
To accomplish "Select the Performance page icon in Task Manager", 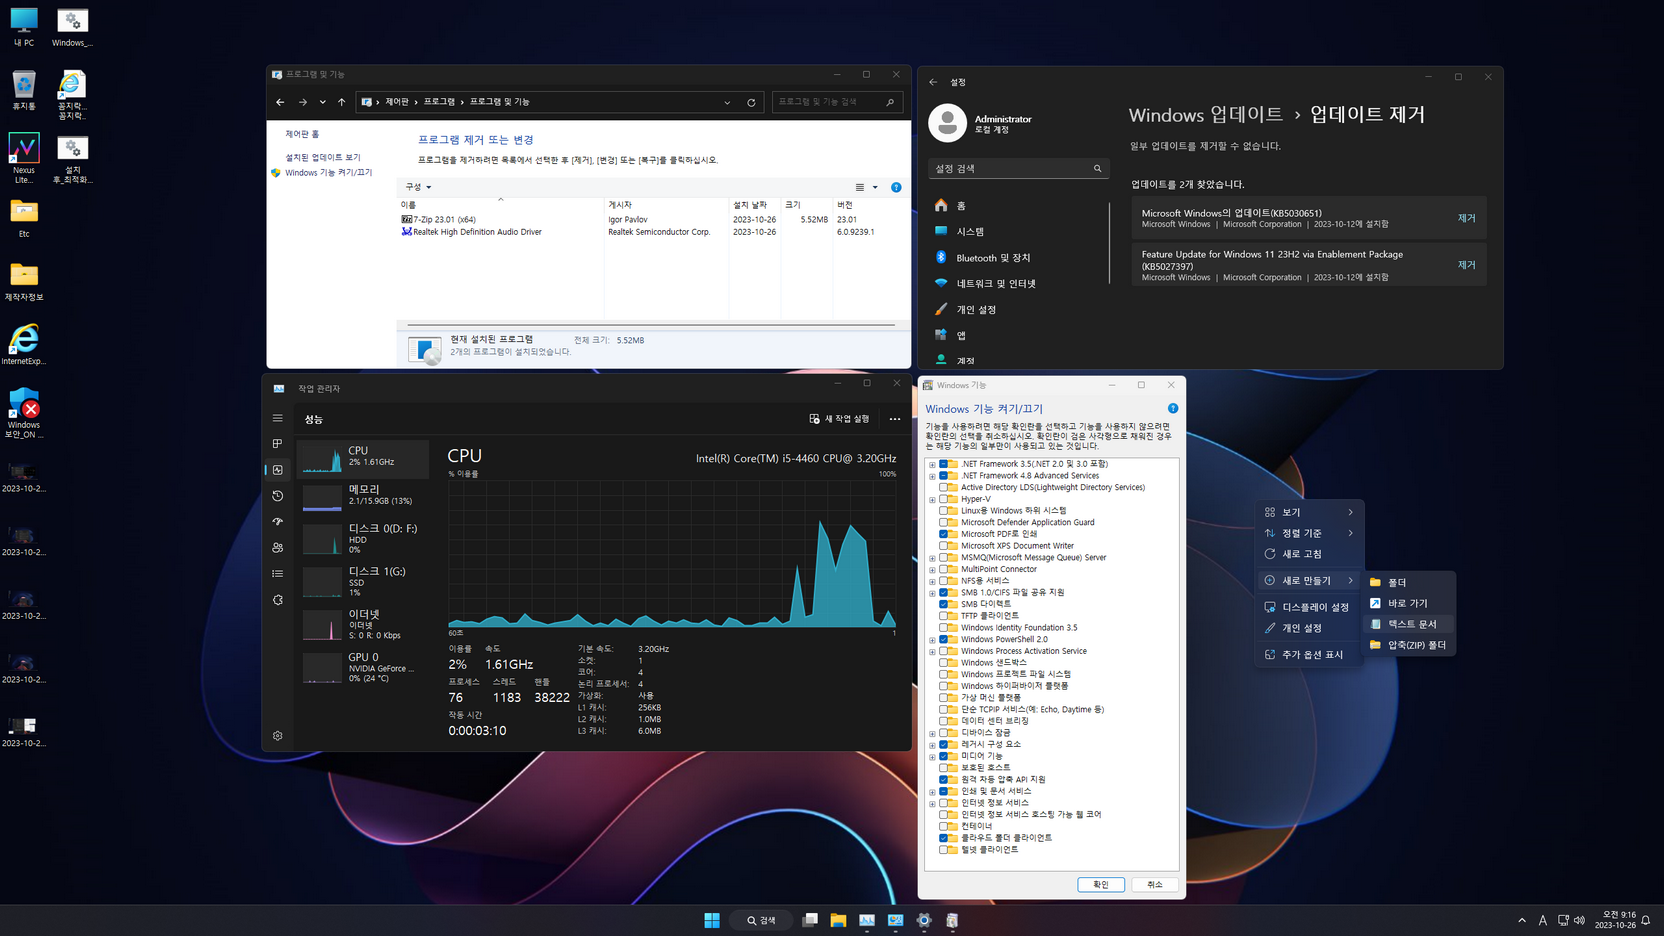I will 278,470.
